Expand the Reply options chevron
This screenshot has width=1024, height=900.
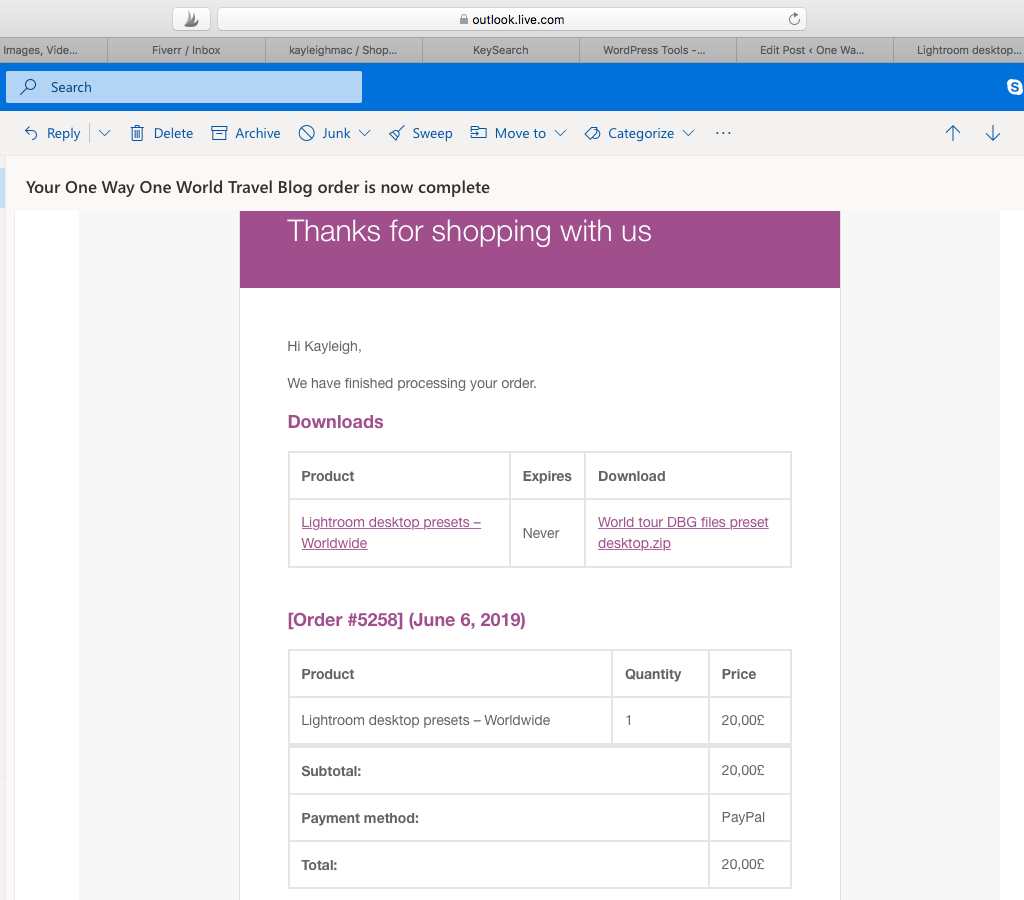(x=104, y=133)
